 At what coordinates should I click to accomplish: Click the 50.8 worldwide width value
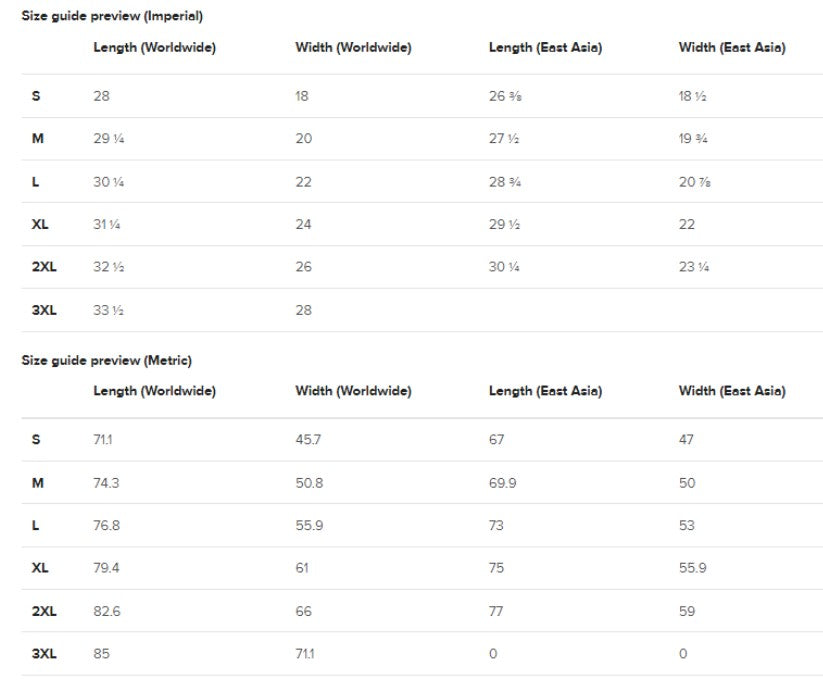pyautogui.click(x=309, y=483)
